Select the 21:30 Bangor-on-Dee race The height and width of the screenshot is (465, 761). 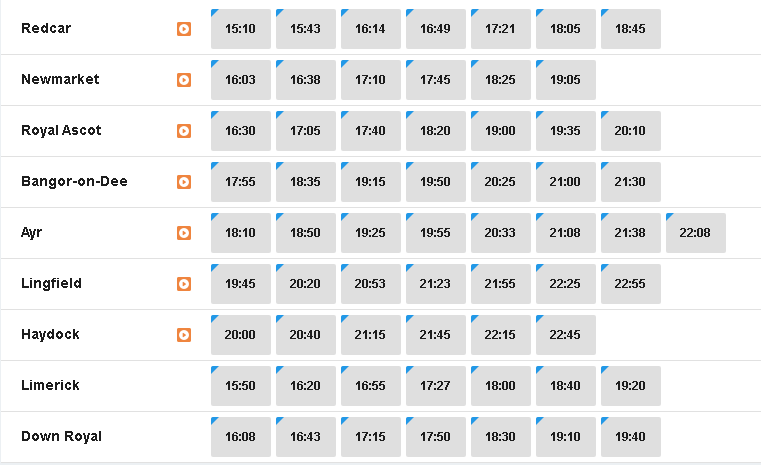(x=631, y=182)
